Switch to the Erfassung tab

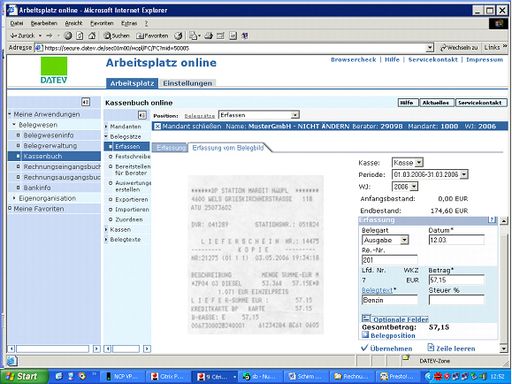(170, 148)
